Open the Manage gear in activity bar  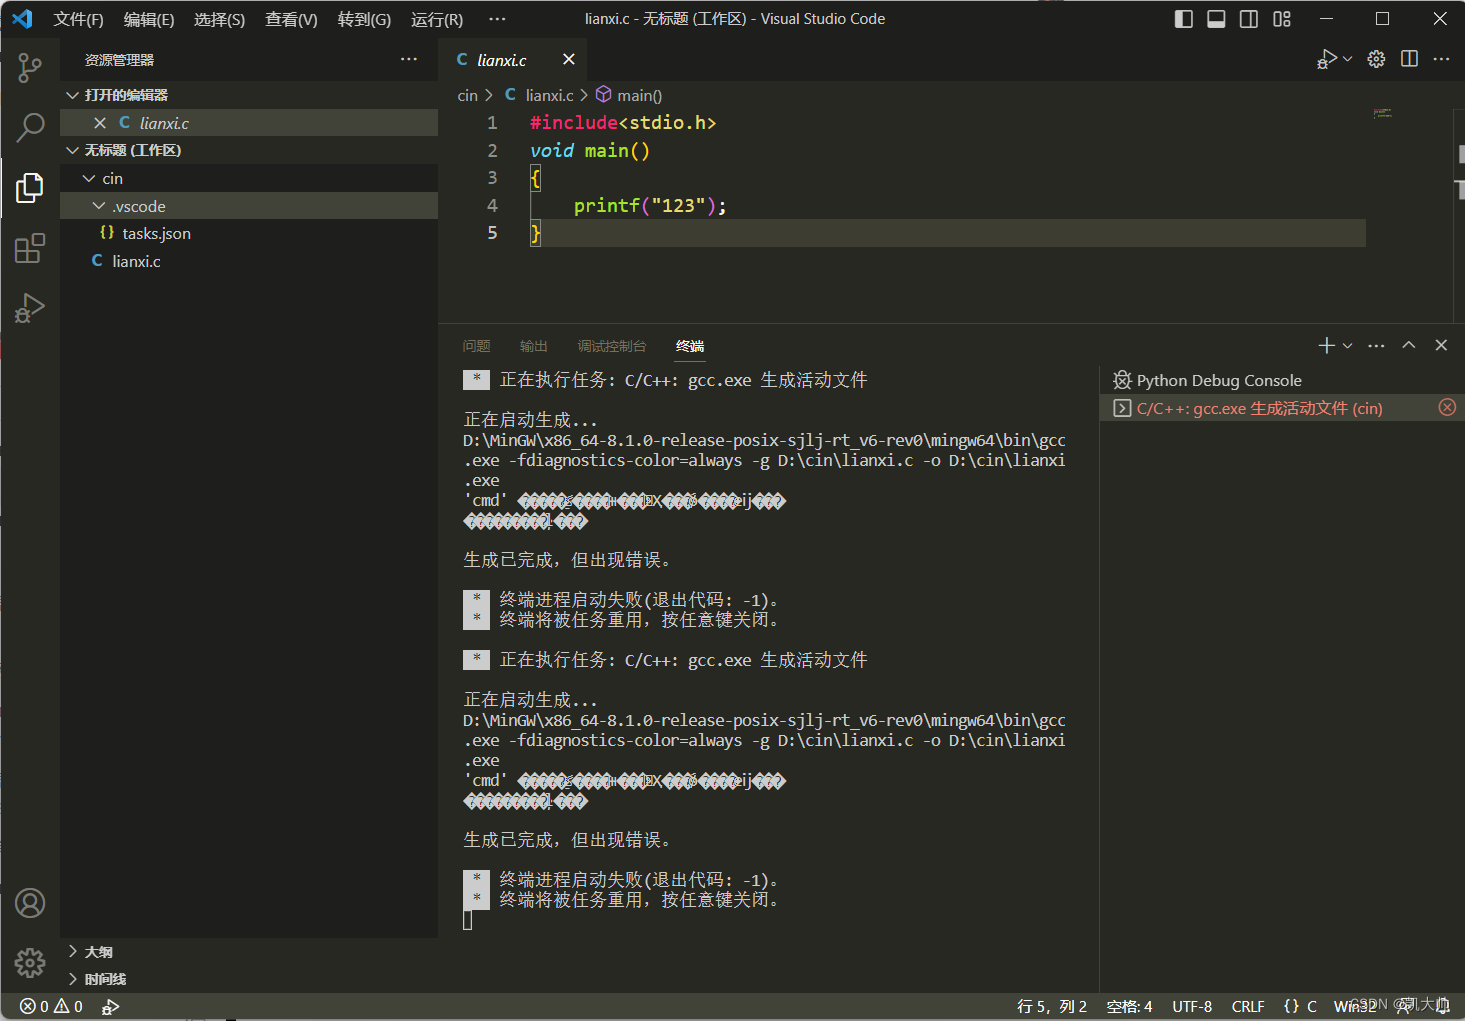pos(30,963)
